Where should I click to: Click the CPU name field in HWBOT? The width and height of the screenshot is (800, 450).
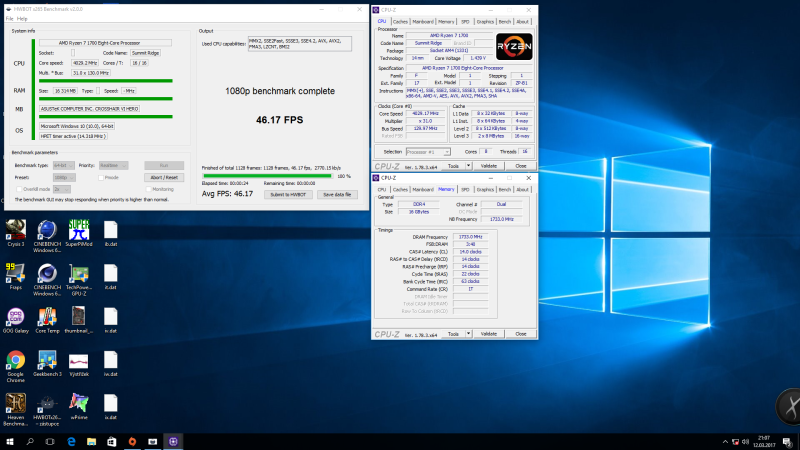click(106, 43)
